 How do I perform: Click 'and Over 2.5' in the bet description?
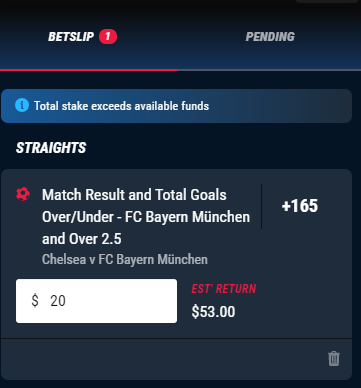point(82,239)
